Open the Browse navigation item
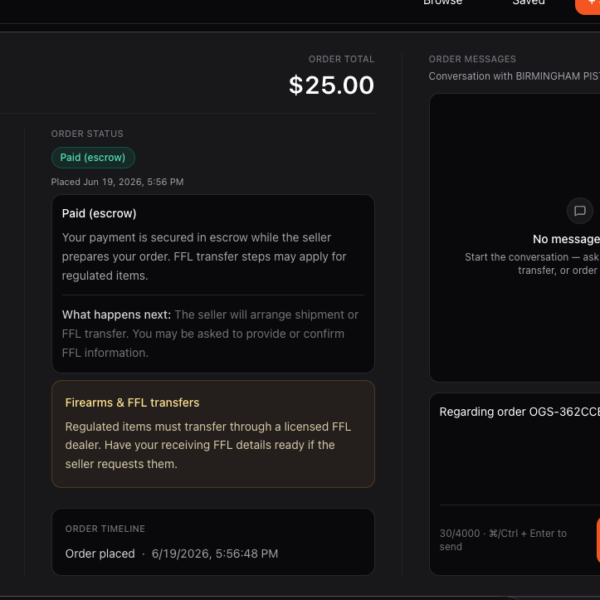Screen dimensions: 600x600 443,3
